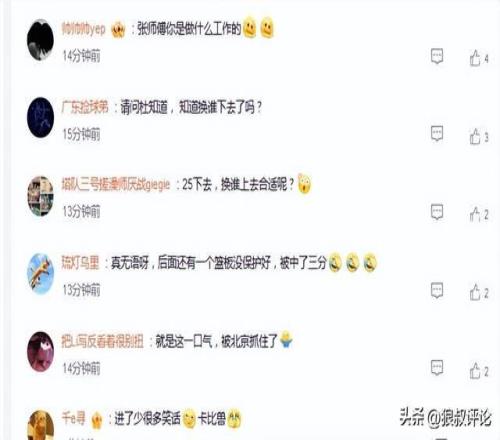500x440 pixels.
Task: Reply to the '25下去，换谁上去合适呢' comment
Action: point(437,212)
